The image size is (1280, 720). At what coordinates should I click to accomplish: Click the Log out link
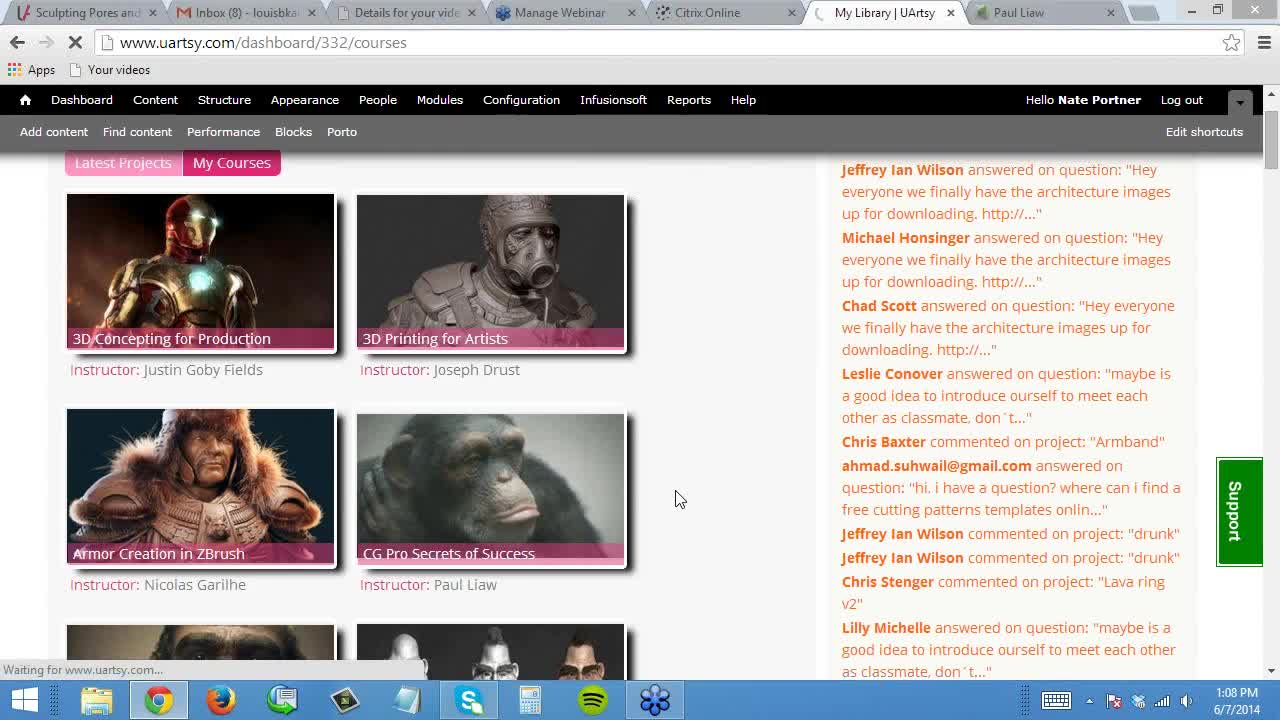coord(1182,100)
